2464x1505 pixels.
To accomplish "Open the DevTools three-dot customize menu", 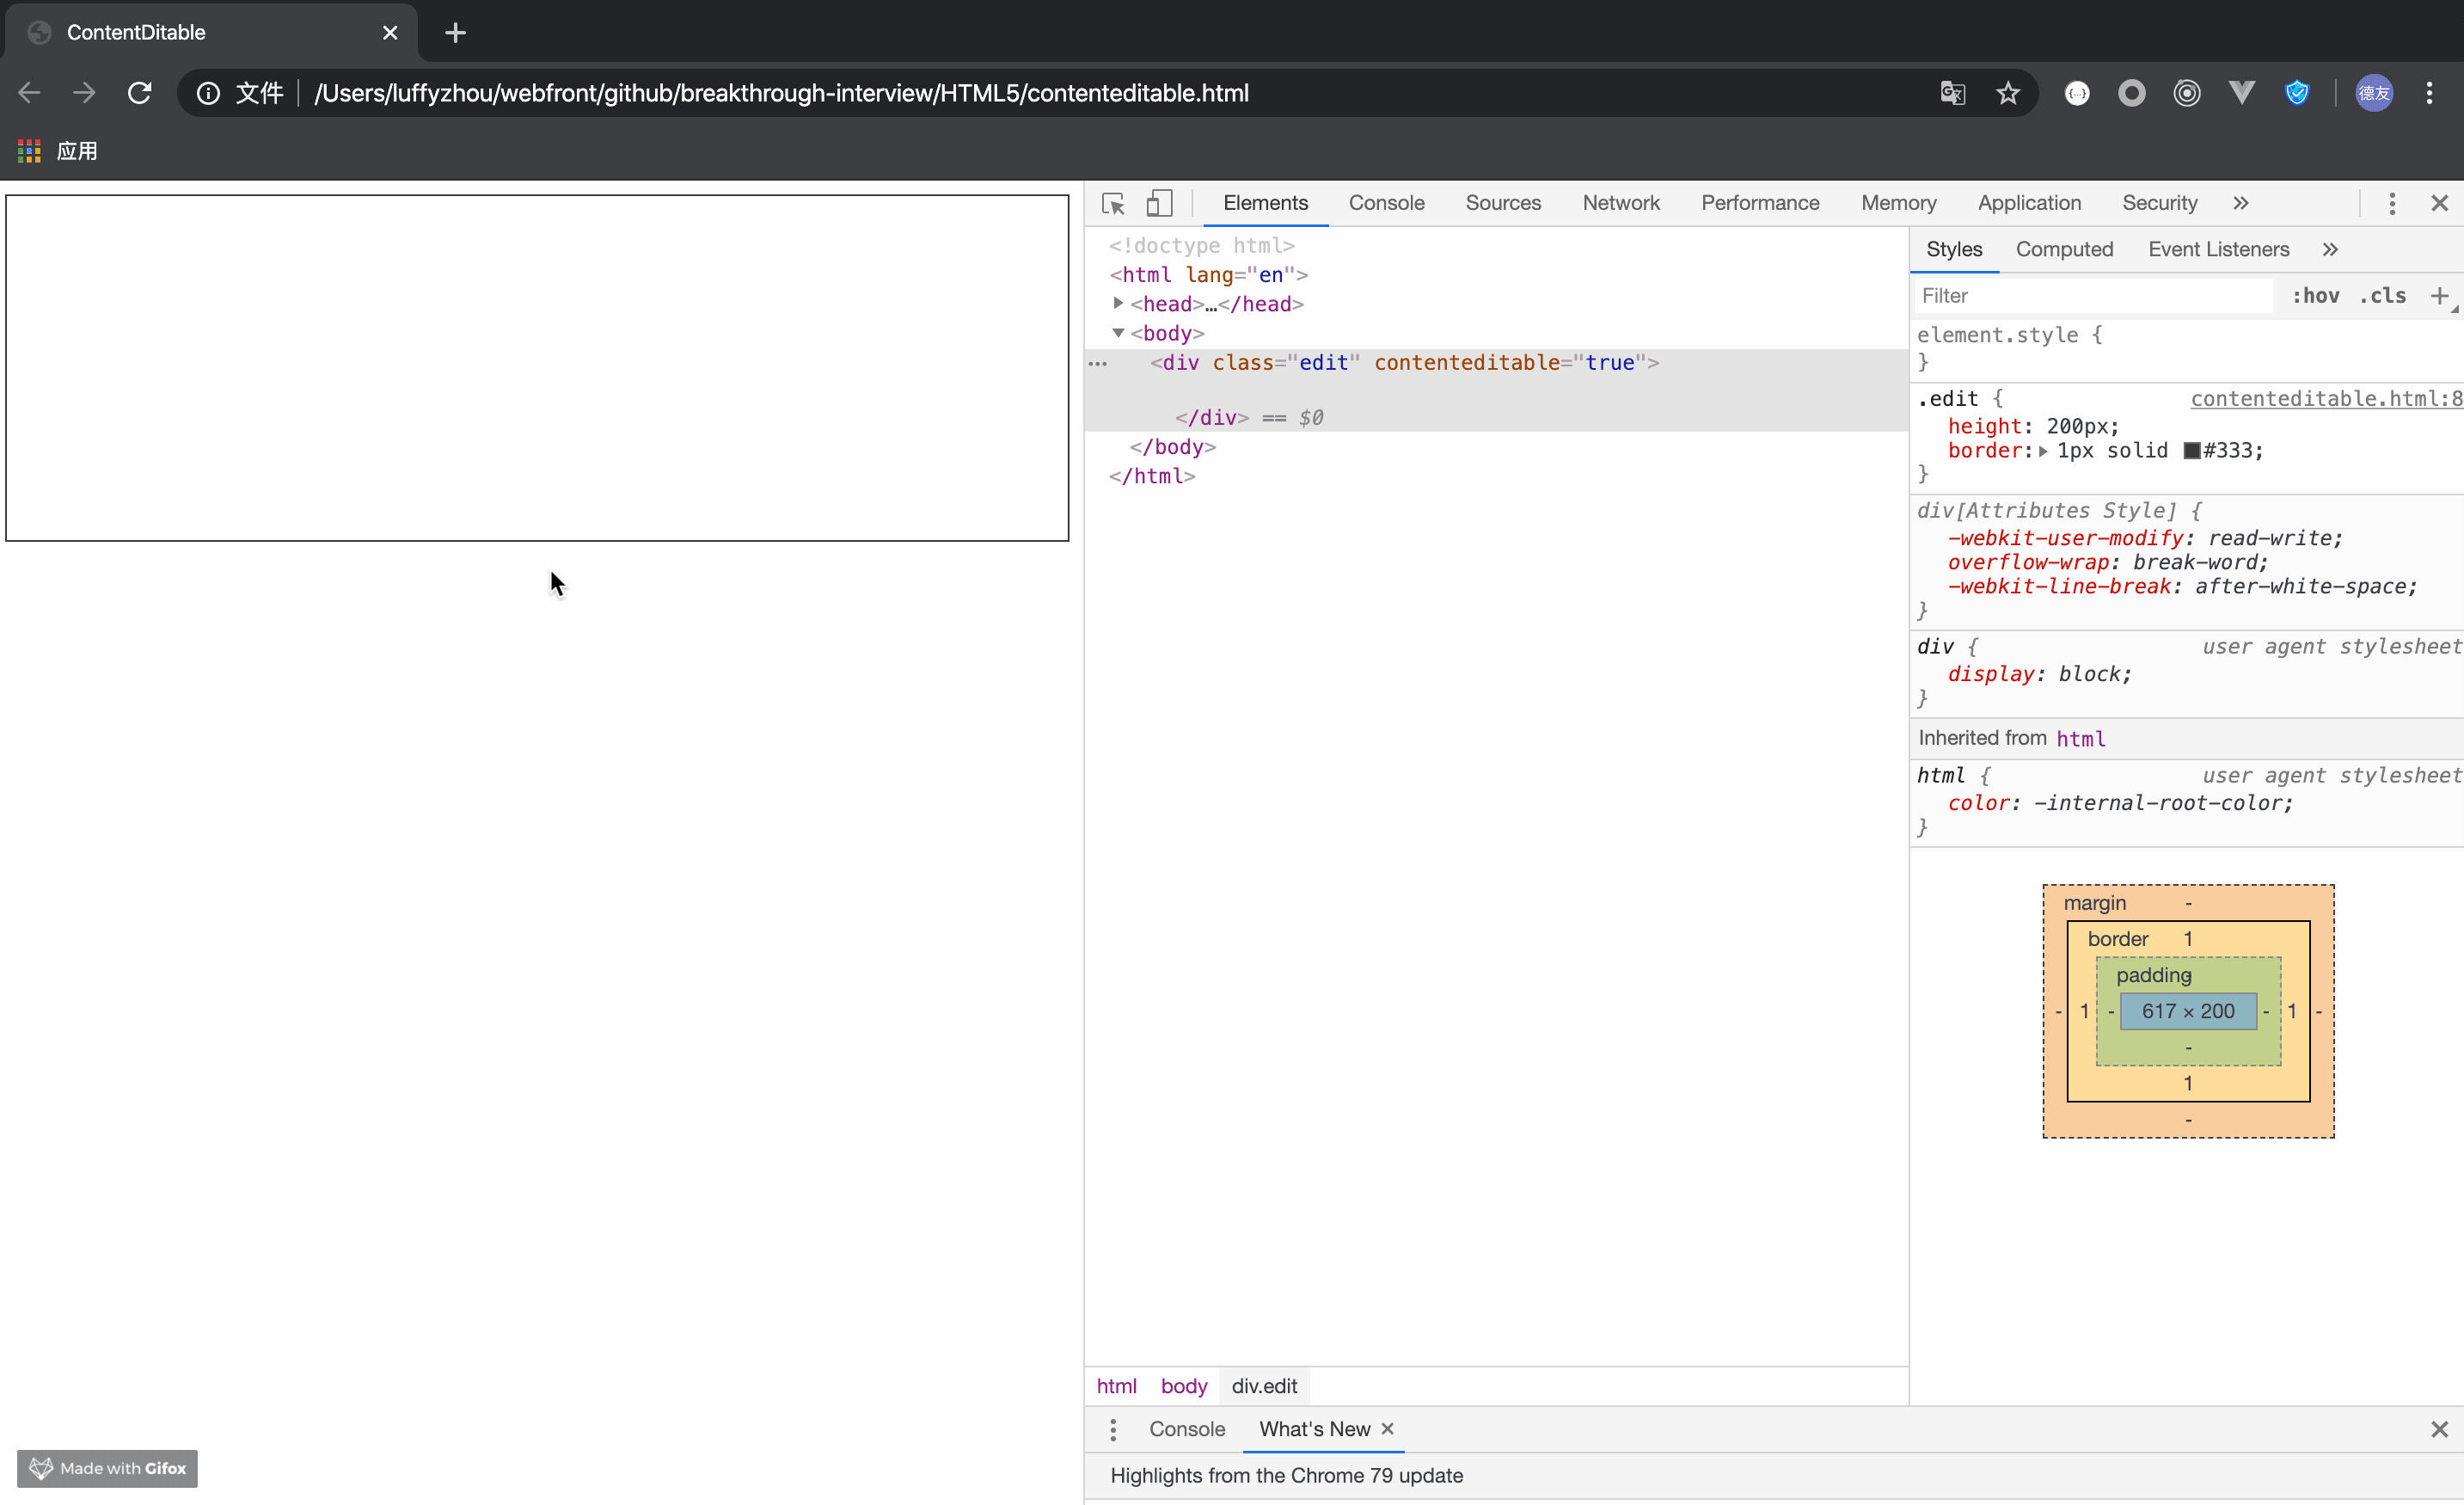I will tap(2391, 203).
